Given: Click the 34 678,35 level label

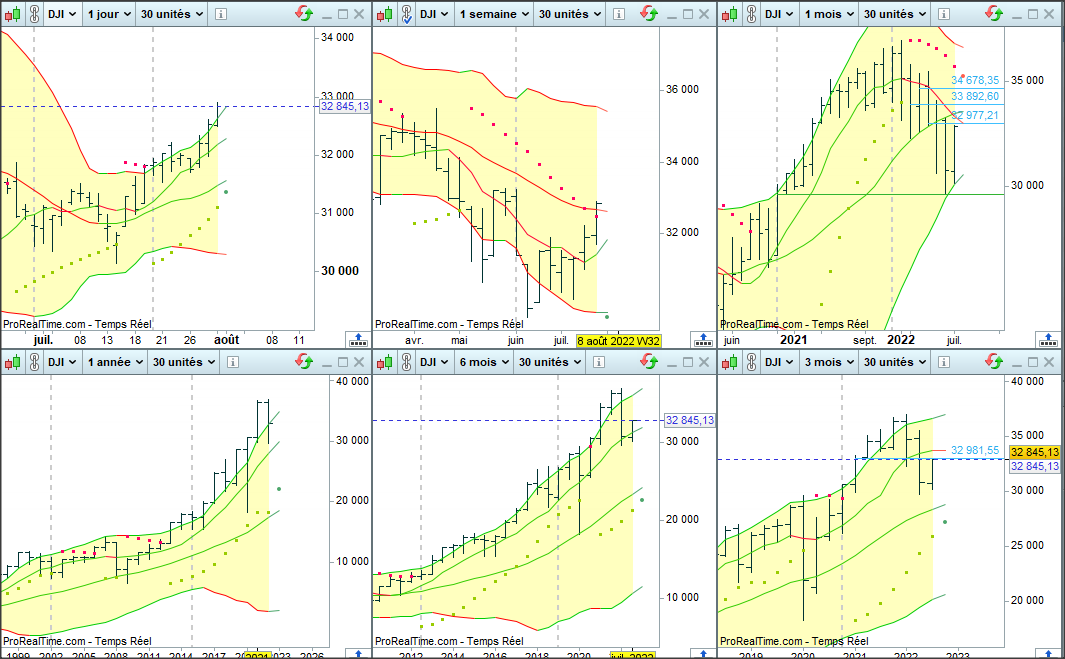Looking at the screenshot, I should pos(975,80).
